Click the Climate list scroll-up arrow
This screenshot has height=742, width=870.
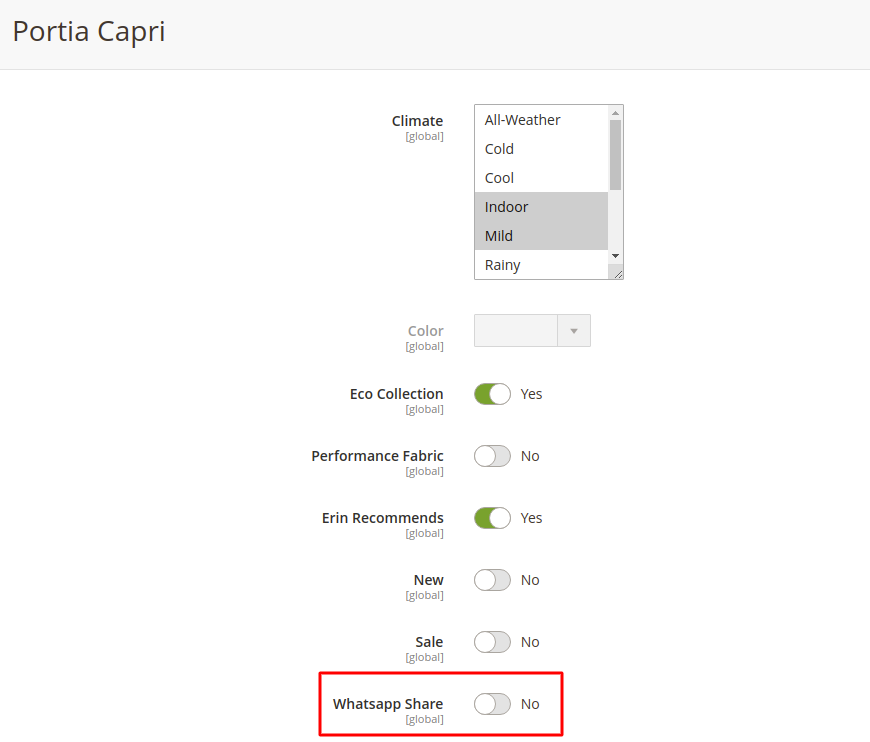pyautogui.click(x=616, y=112)
